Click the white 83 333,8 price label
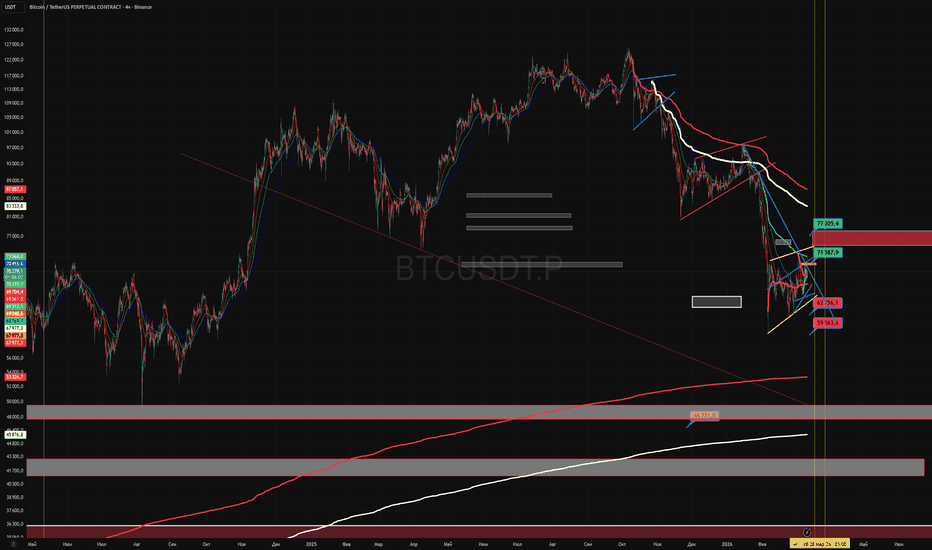 [x=15, y=206]
